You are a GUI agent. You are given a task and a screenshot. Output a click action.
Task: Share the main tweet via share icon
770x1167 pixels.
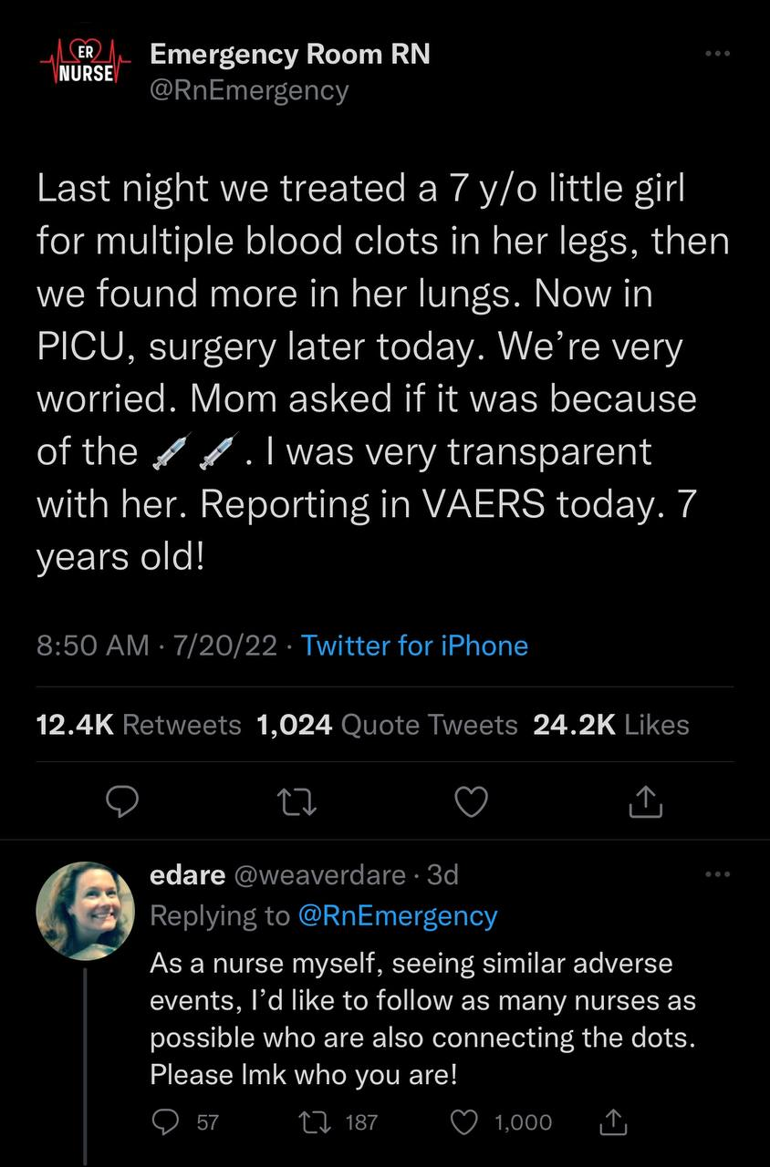click(x=647, y=800)
